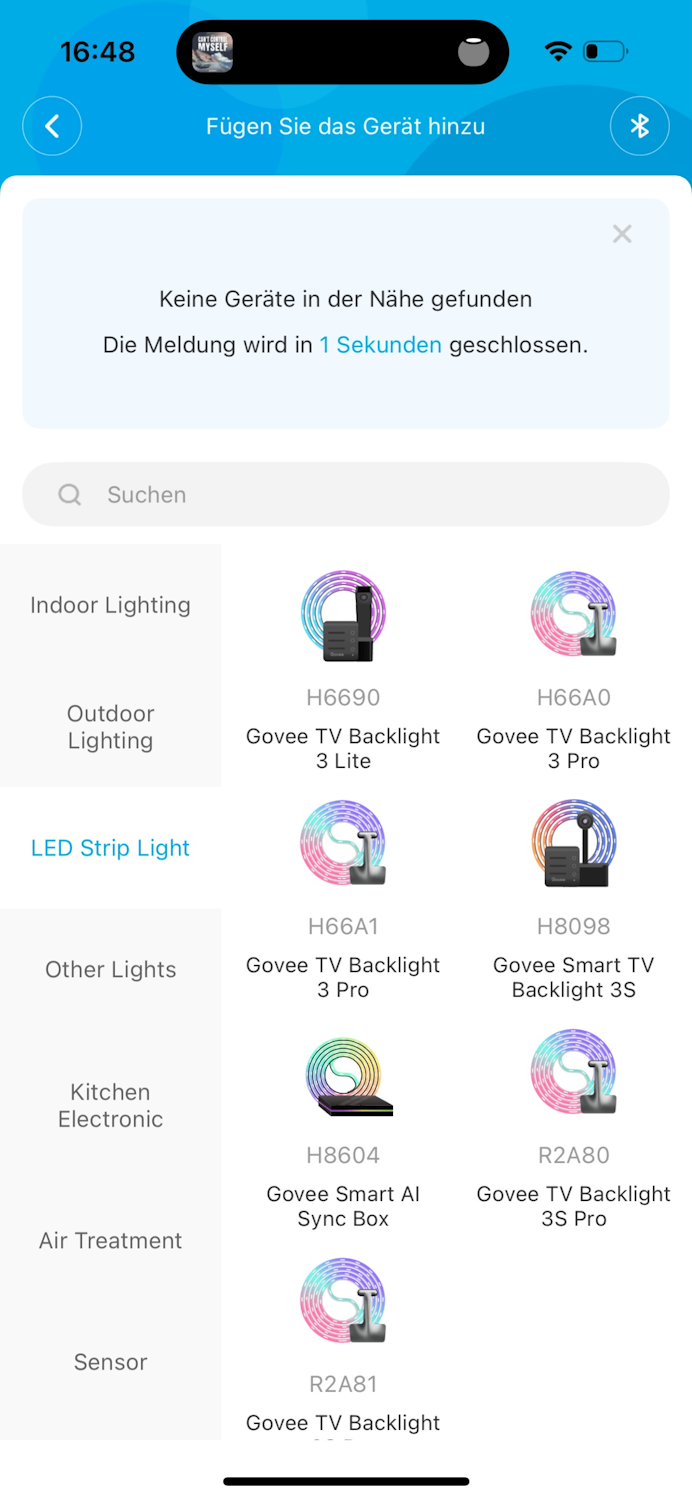Open the Other Lights category
Viewport: 692px width, 1500px height.
[110, 969]
